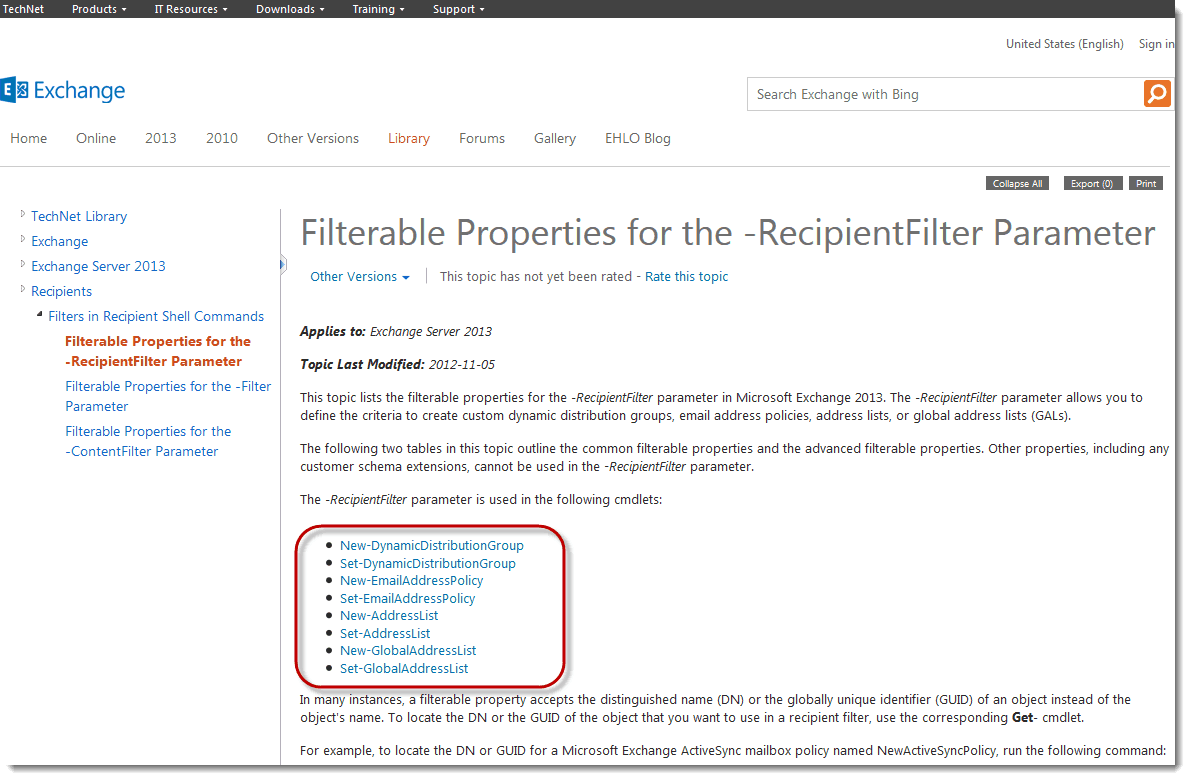Collapse Filters in Recipient Shell Commands arrow
The image size is (1190, 780).
tap(39, 314)
